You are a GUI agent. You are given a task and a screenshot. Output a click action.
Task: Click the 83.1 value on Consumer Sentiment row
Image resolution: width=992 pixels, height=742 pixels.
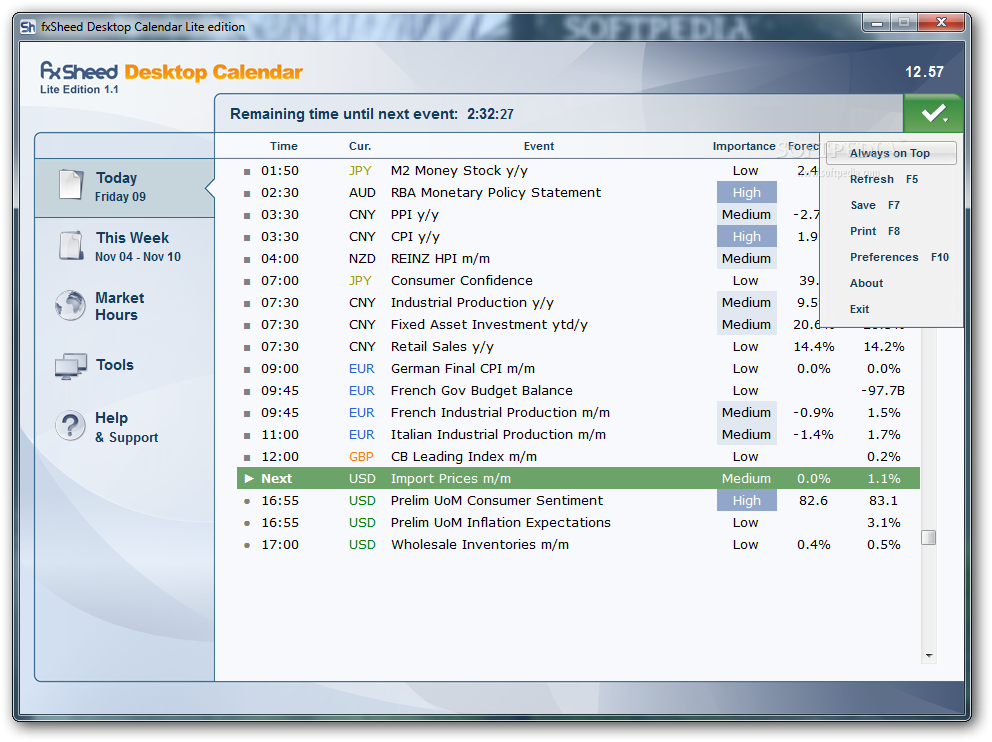883,500
